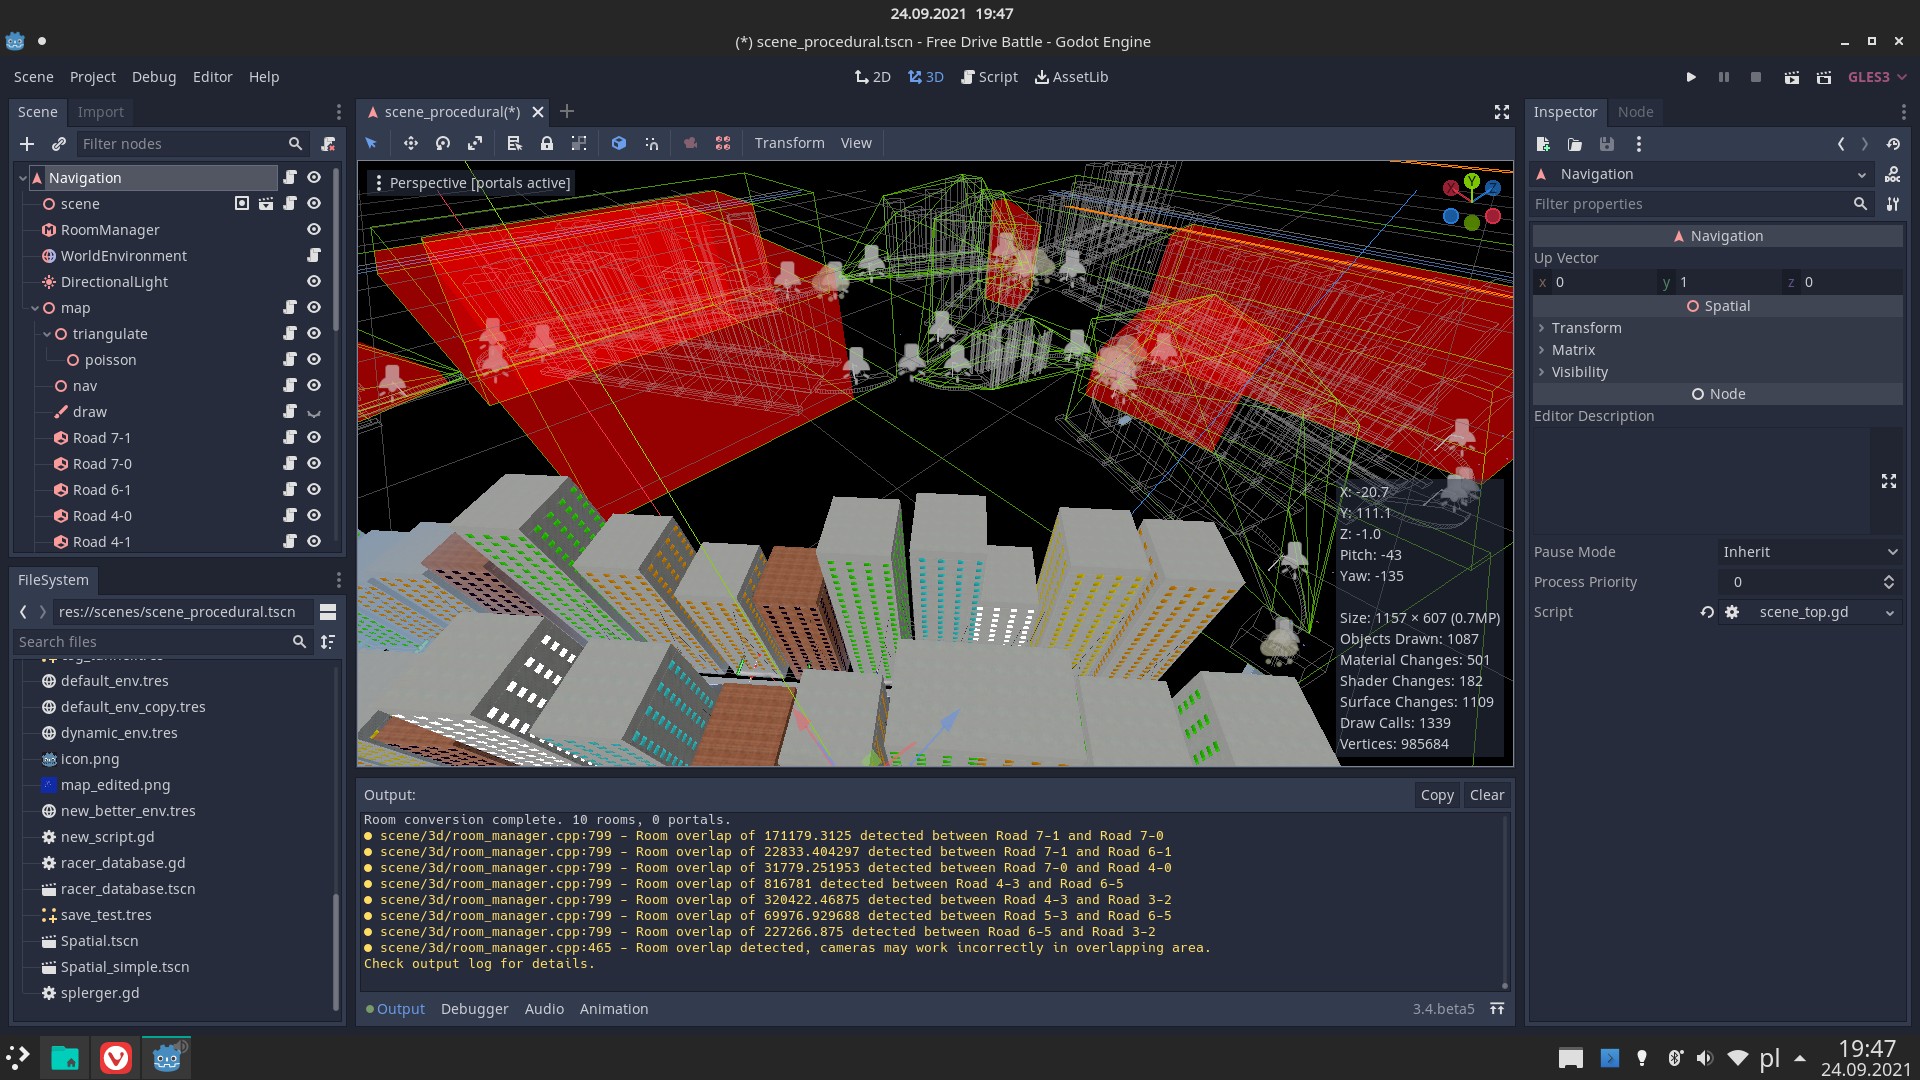Click the instance child scene link icon
This screenshot has width=1920, height=1080.
point(59,144)
